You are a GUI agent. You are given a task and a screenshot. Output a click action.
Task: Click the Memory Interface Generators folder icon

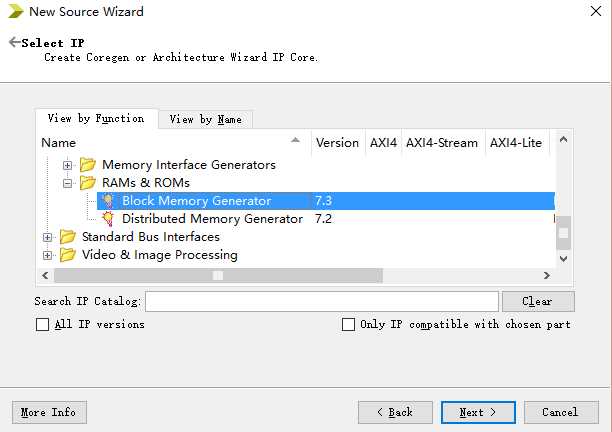[88, 165]
